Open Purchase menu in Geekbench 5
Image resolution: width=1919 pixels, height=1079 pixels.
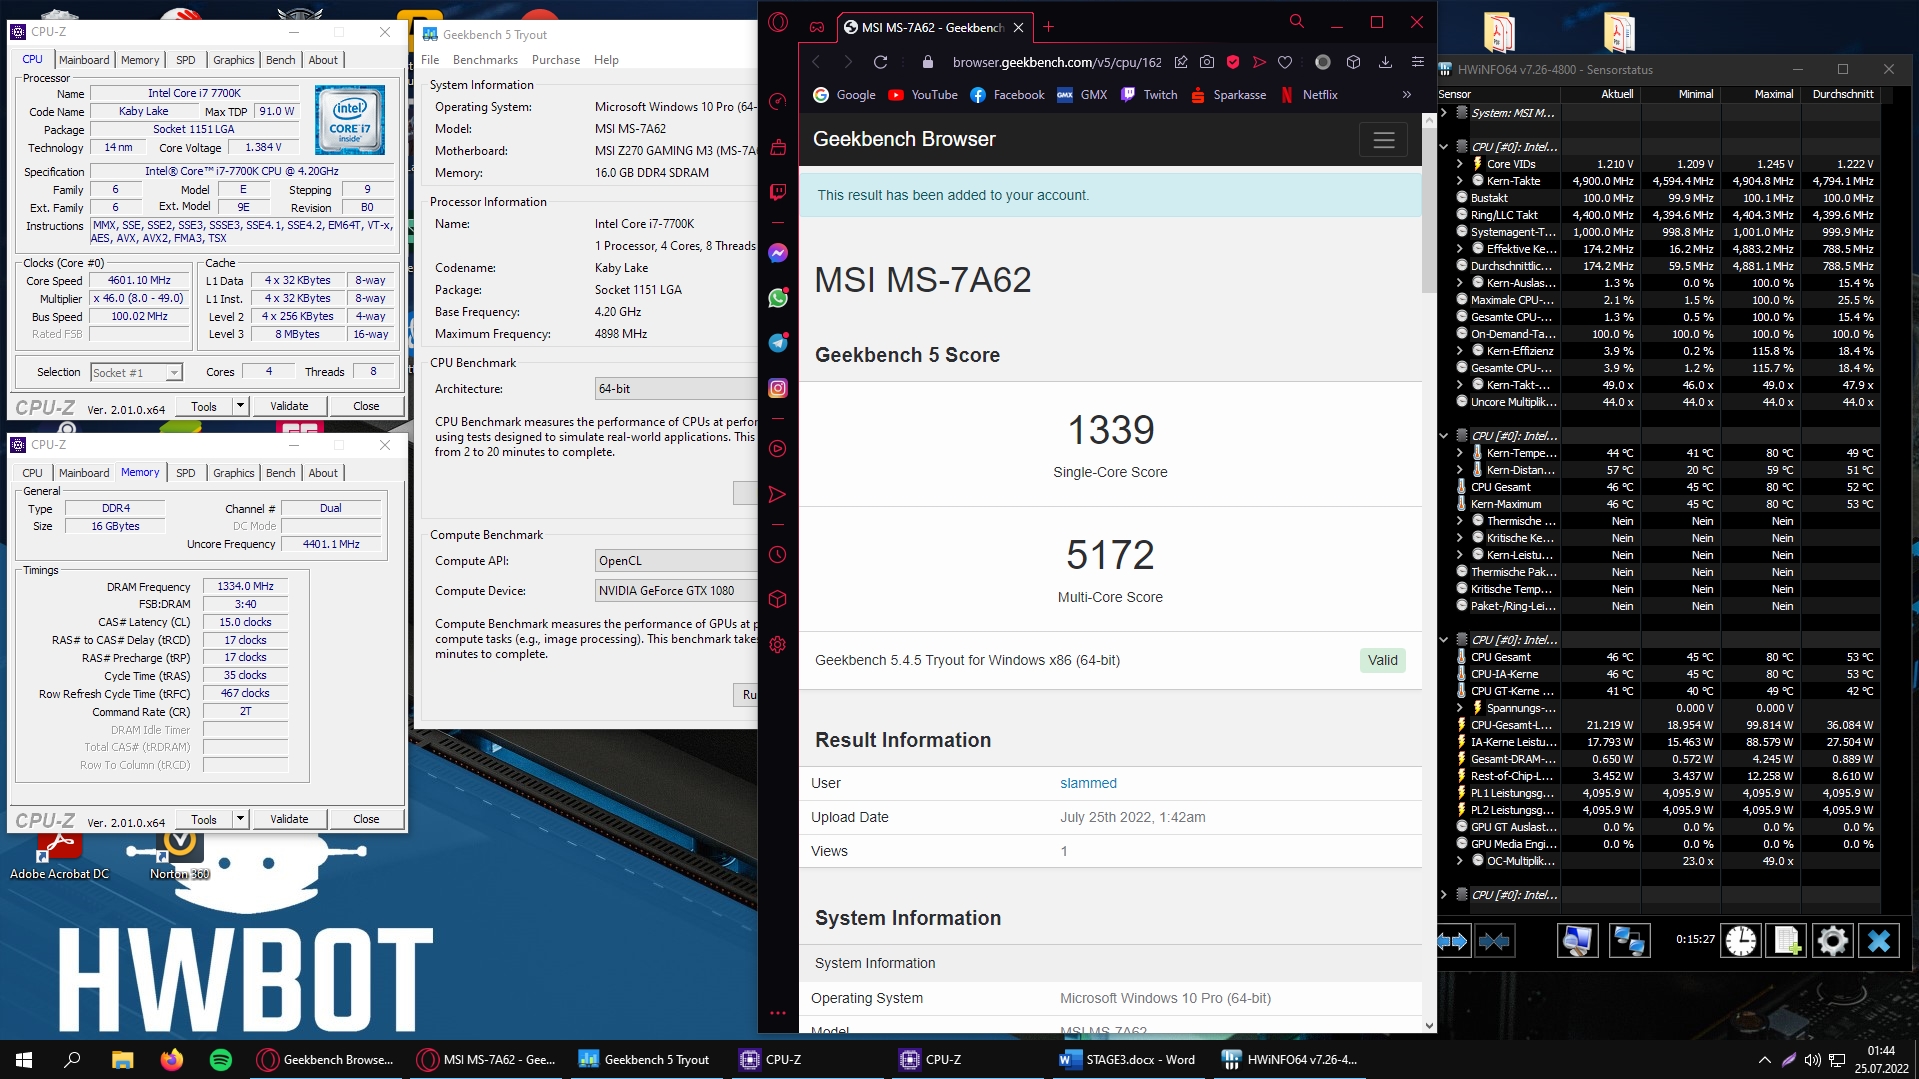pyautogui.click(x=556, y=60)
